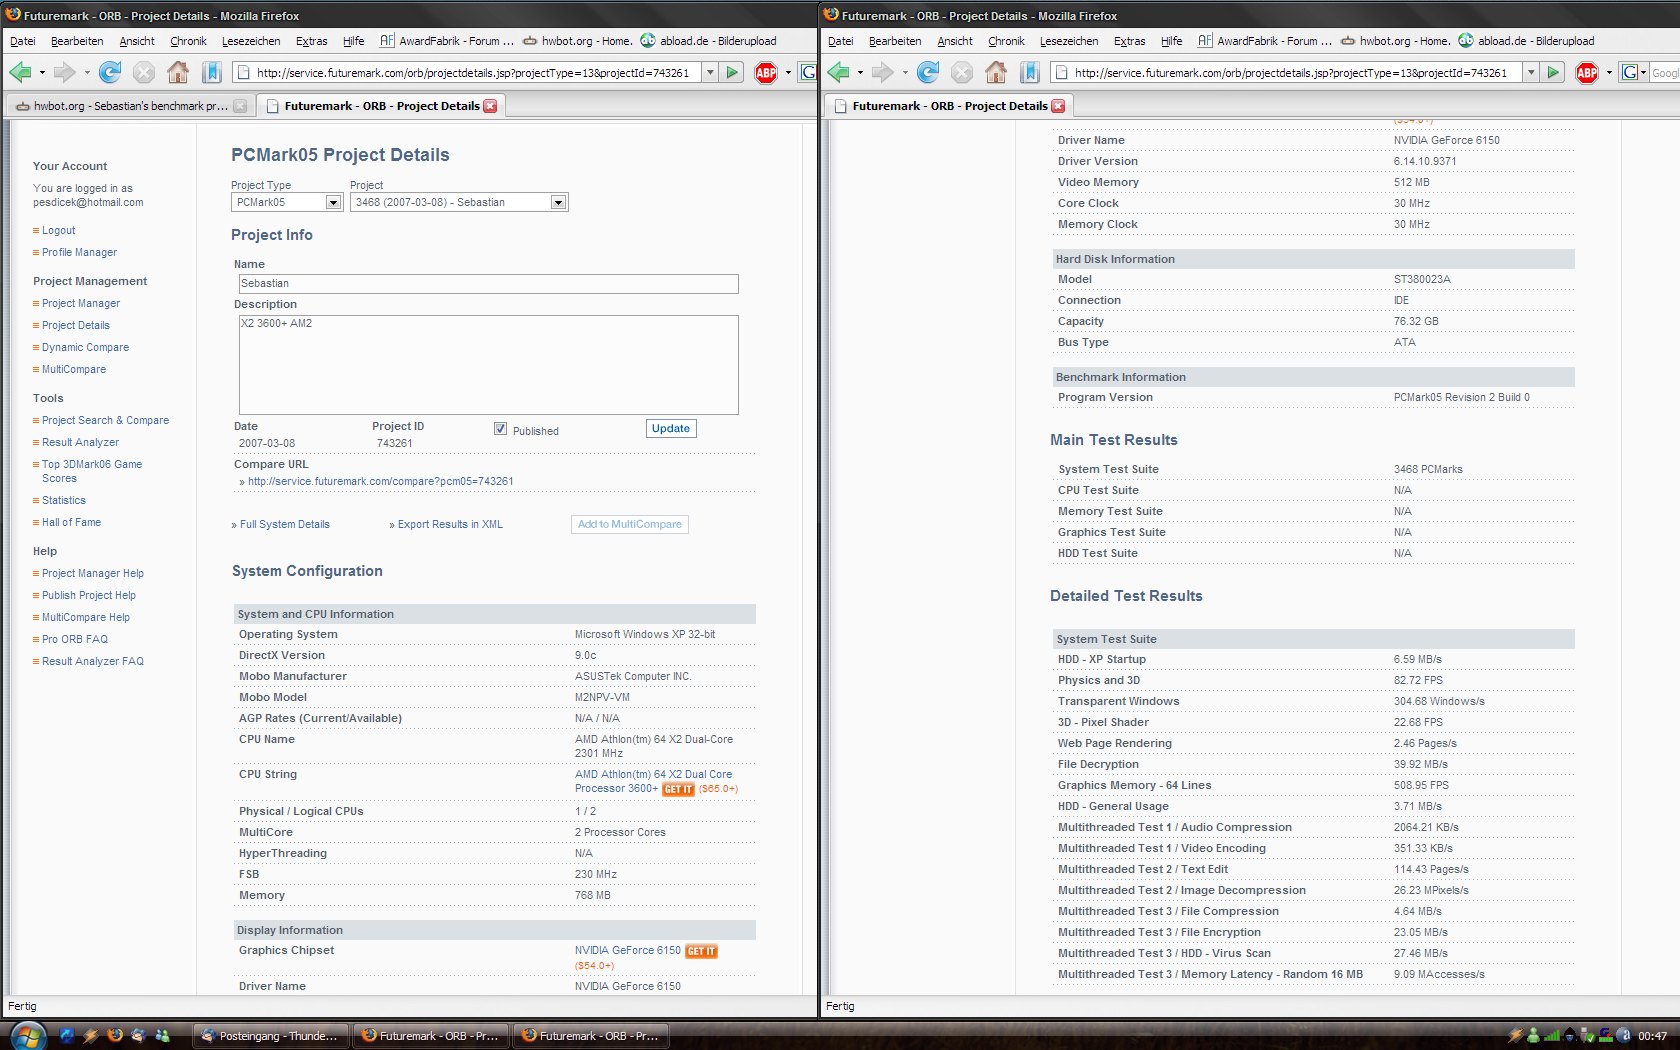Click clock showing 00:47 in tray

coord(1652,1036)
